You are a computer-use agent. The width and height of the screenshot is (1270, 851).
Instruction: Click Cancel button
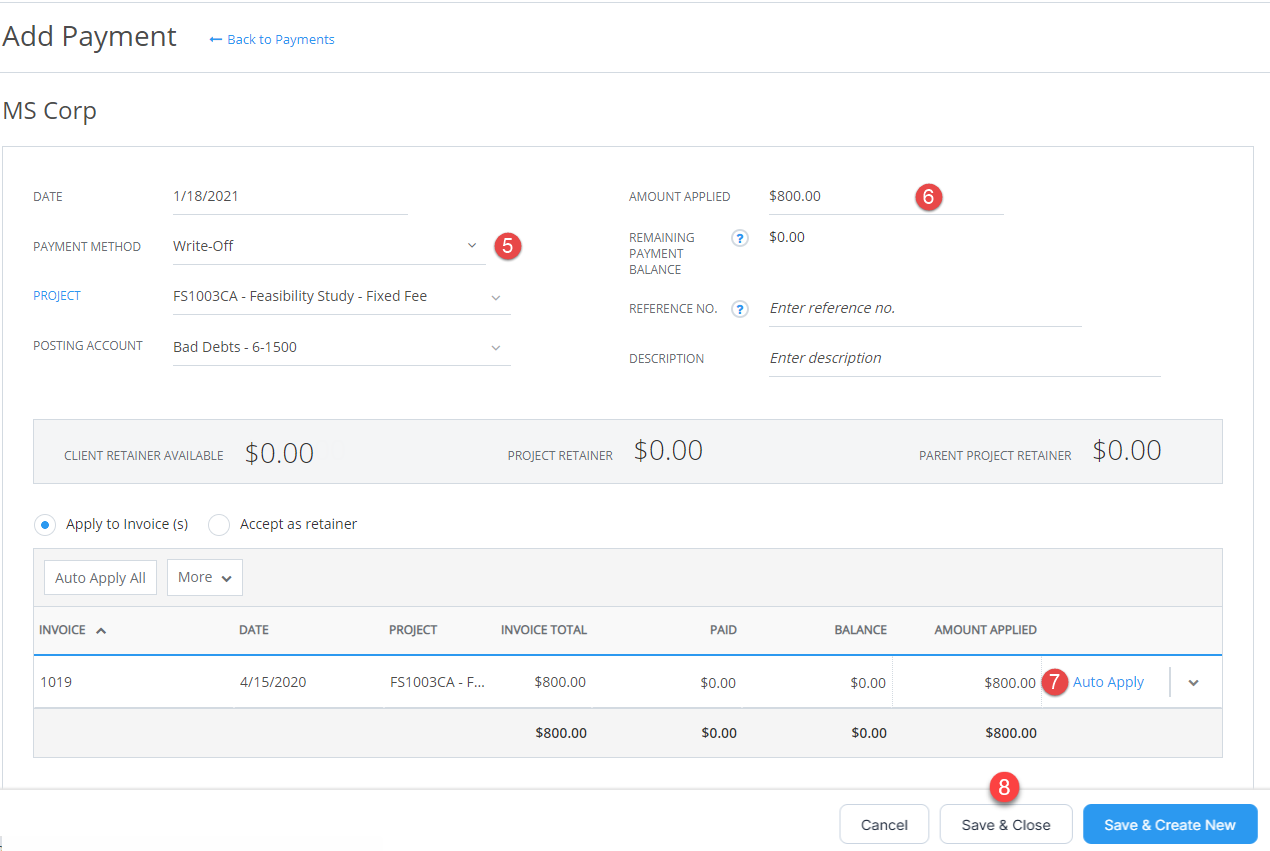point(884,825)
